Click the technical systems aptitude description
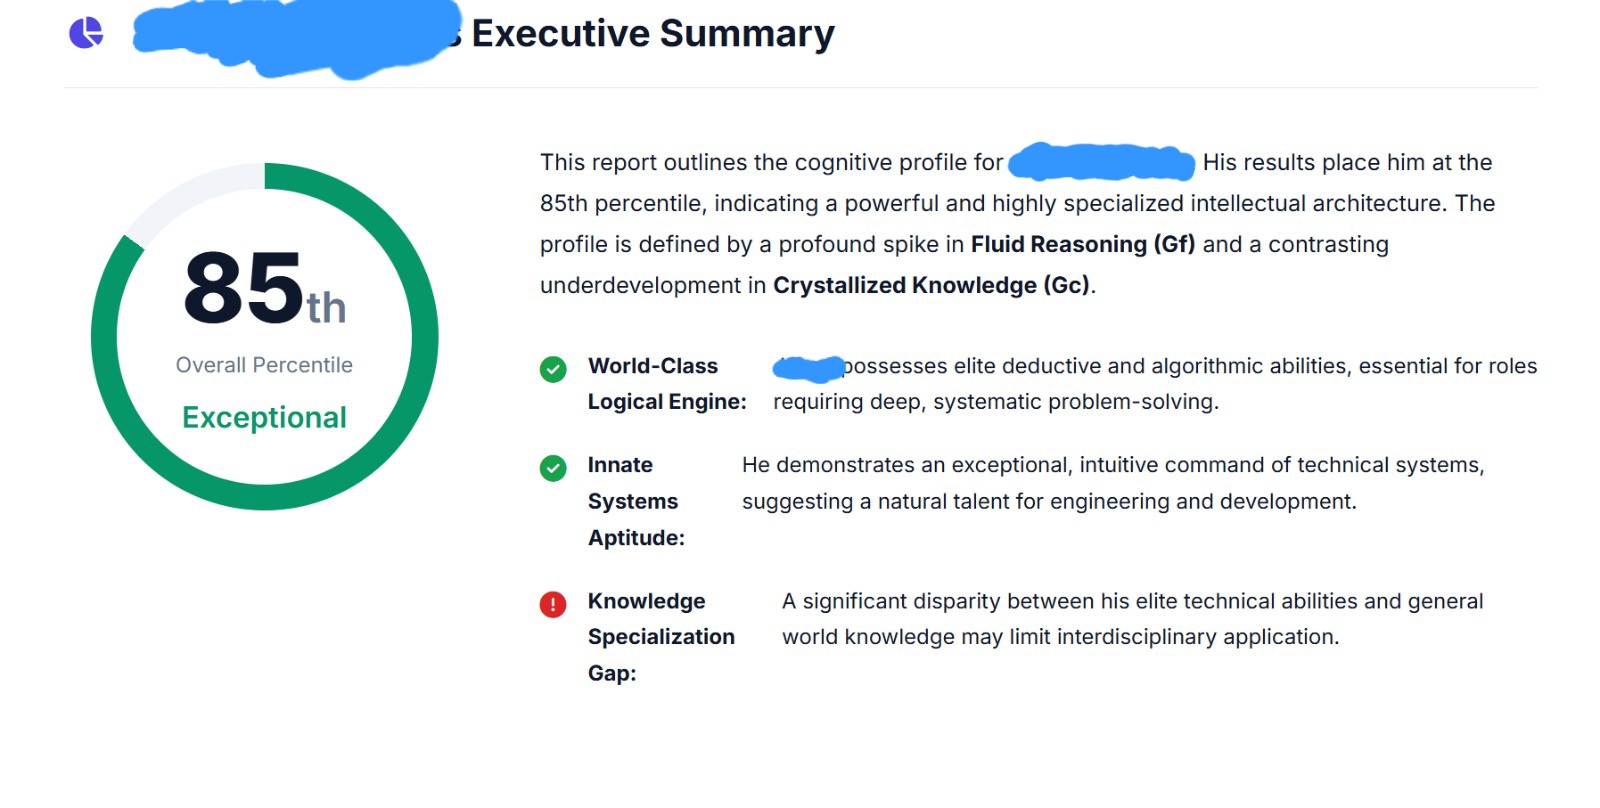 pos(1112,483)
